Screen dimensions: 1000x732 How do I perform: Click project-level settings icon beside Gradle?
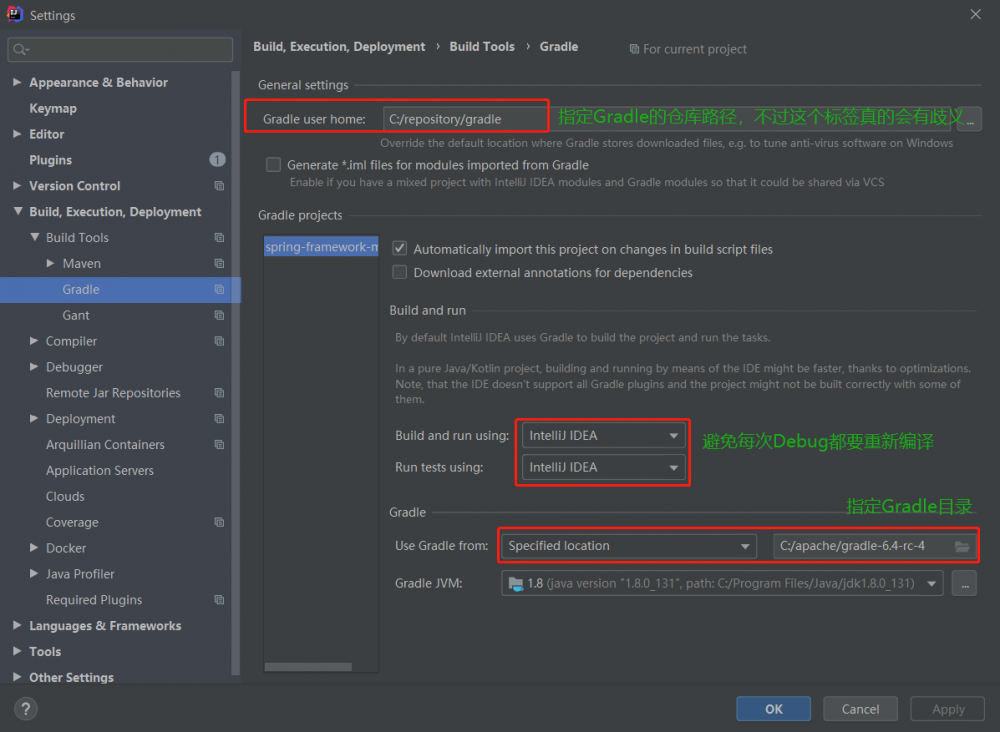tap(218, 289)
